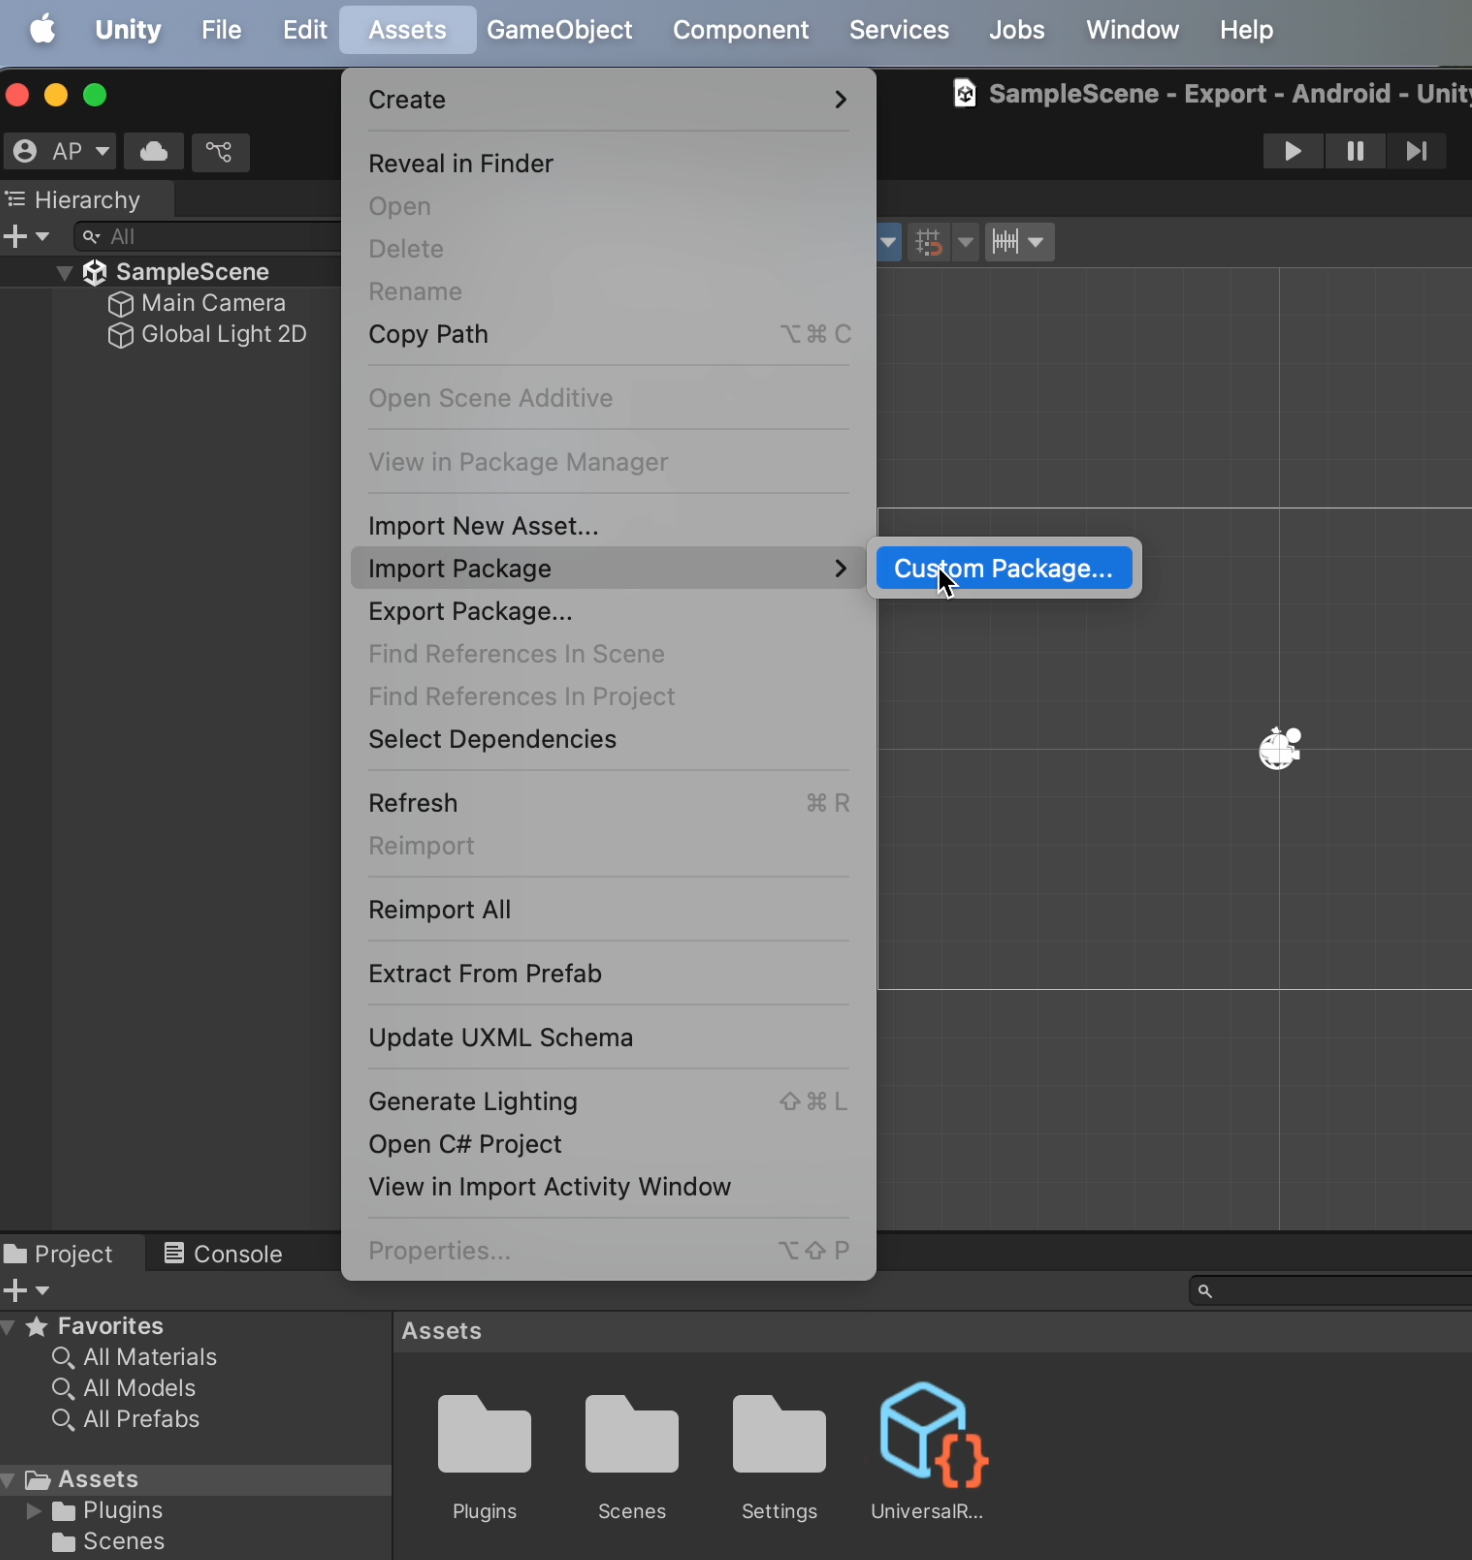The width and height of the screenshot is (1472, 1560).
Task: Choose Reimport All
Action: pos(608,910)
